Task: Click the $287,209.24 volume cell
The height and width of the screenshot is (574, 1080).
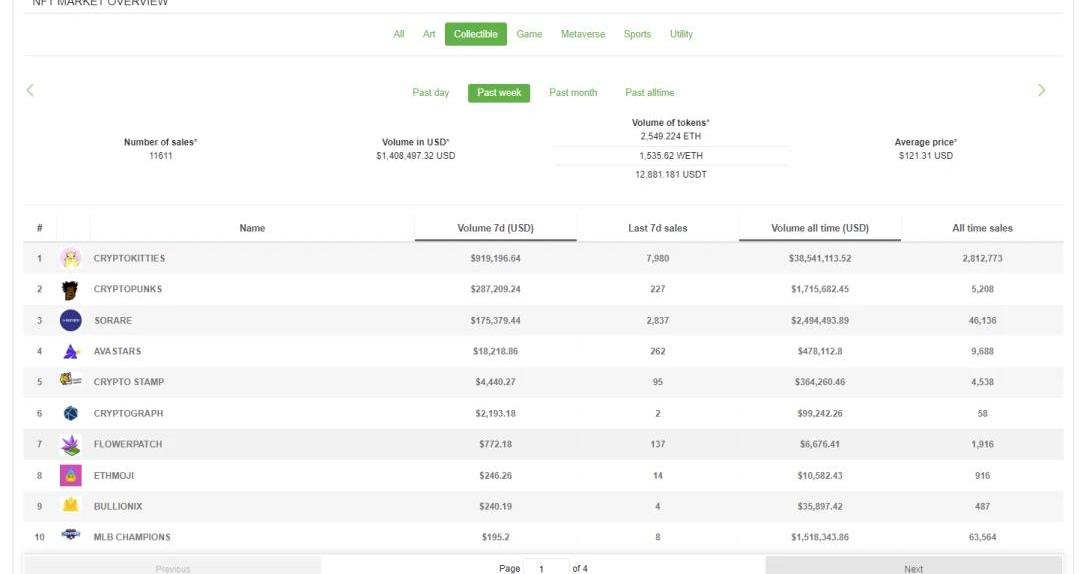Action: 495,289
